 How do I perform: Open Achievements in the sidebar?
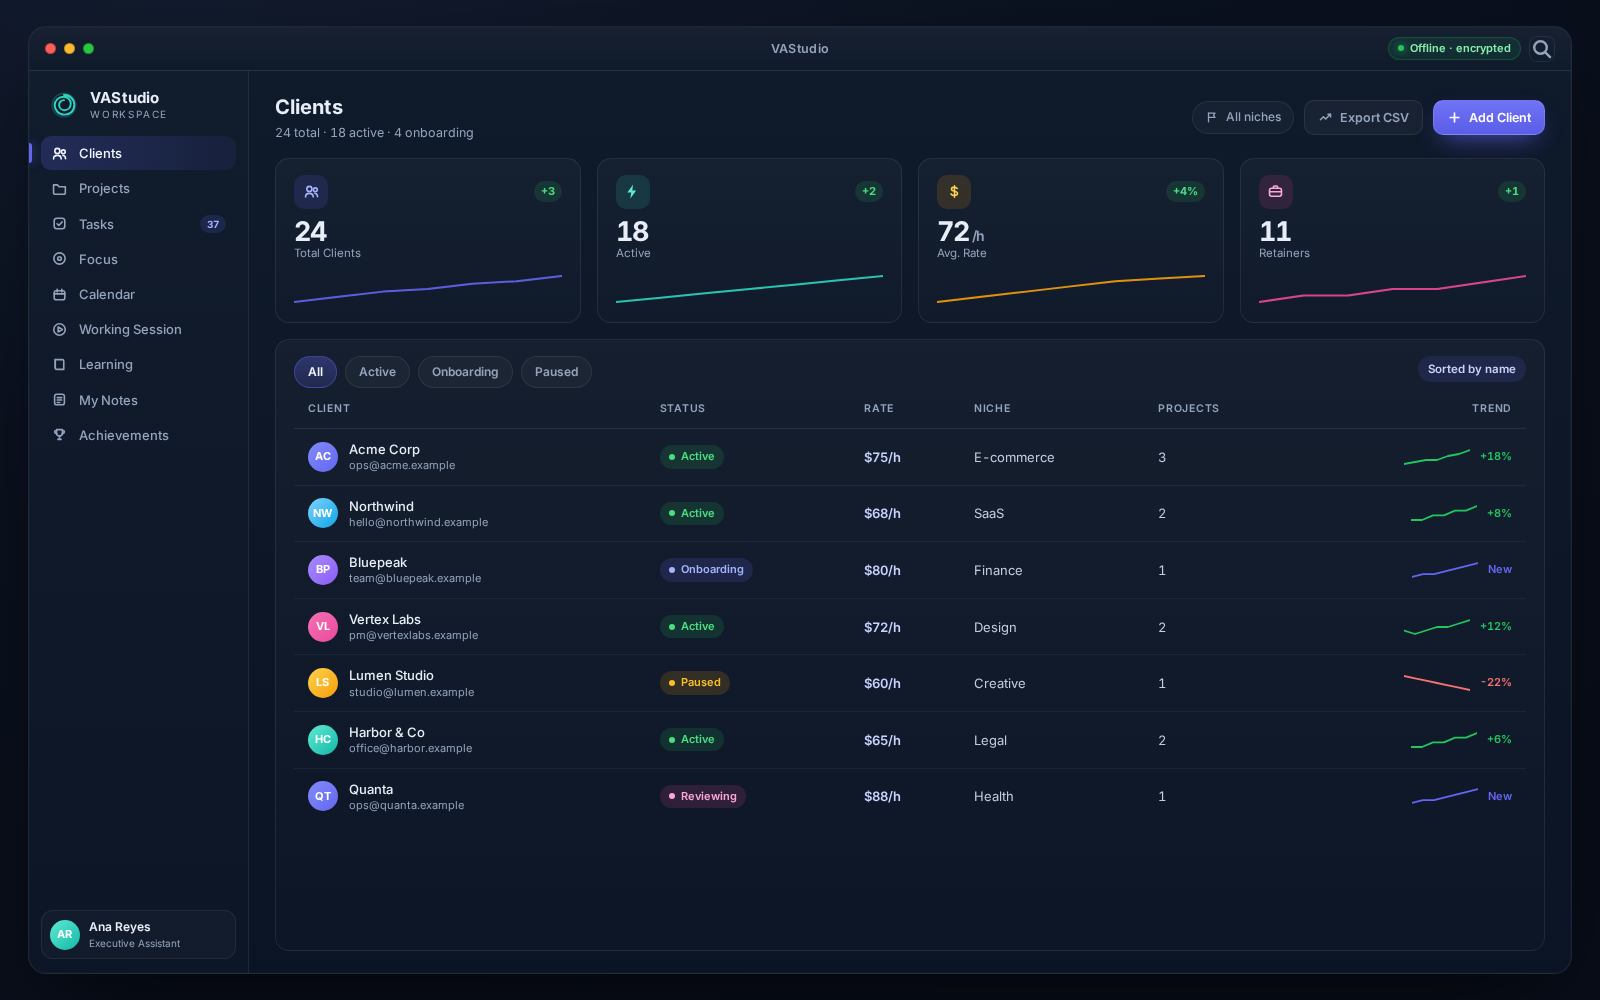pos(138,435)
